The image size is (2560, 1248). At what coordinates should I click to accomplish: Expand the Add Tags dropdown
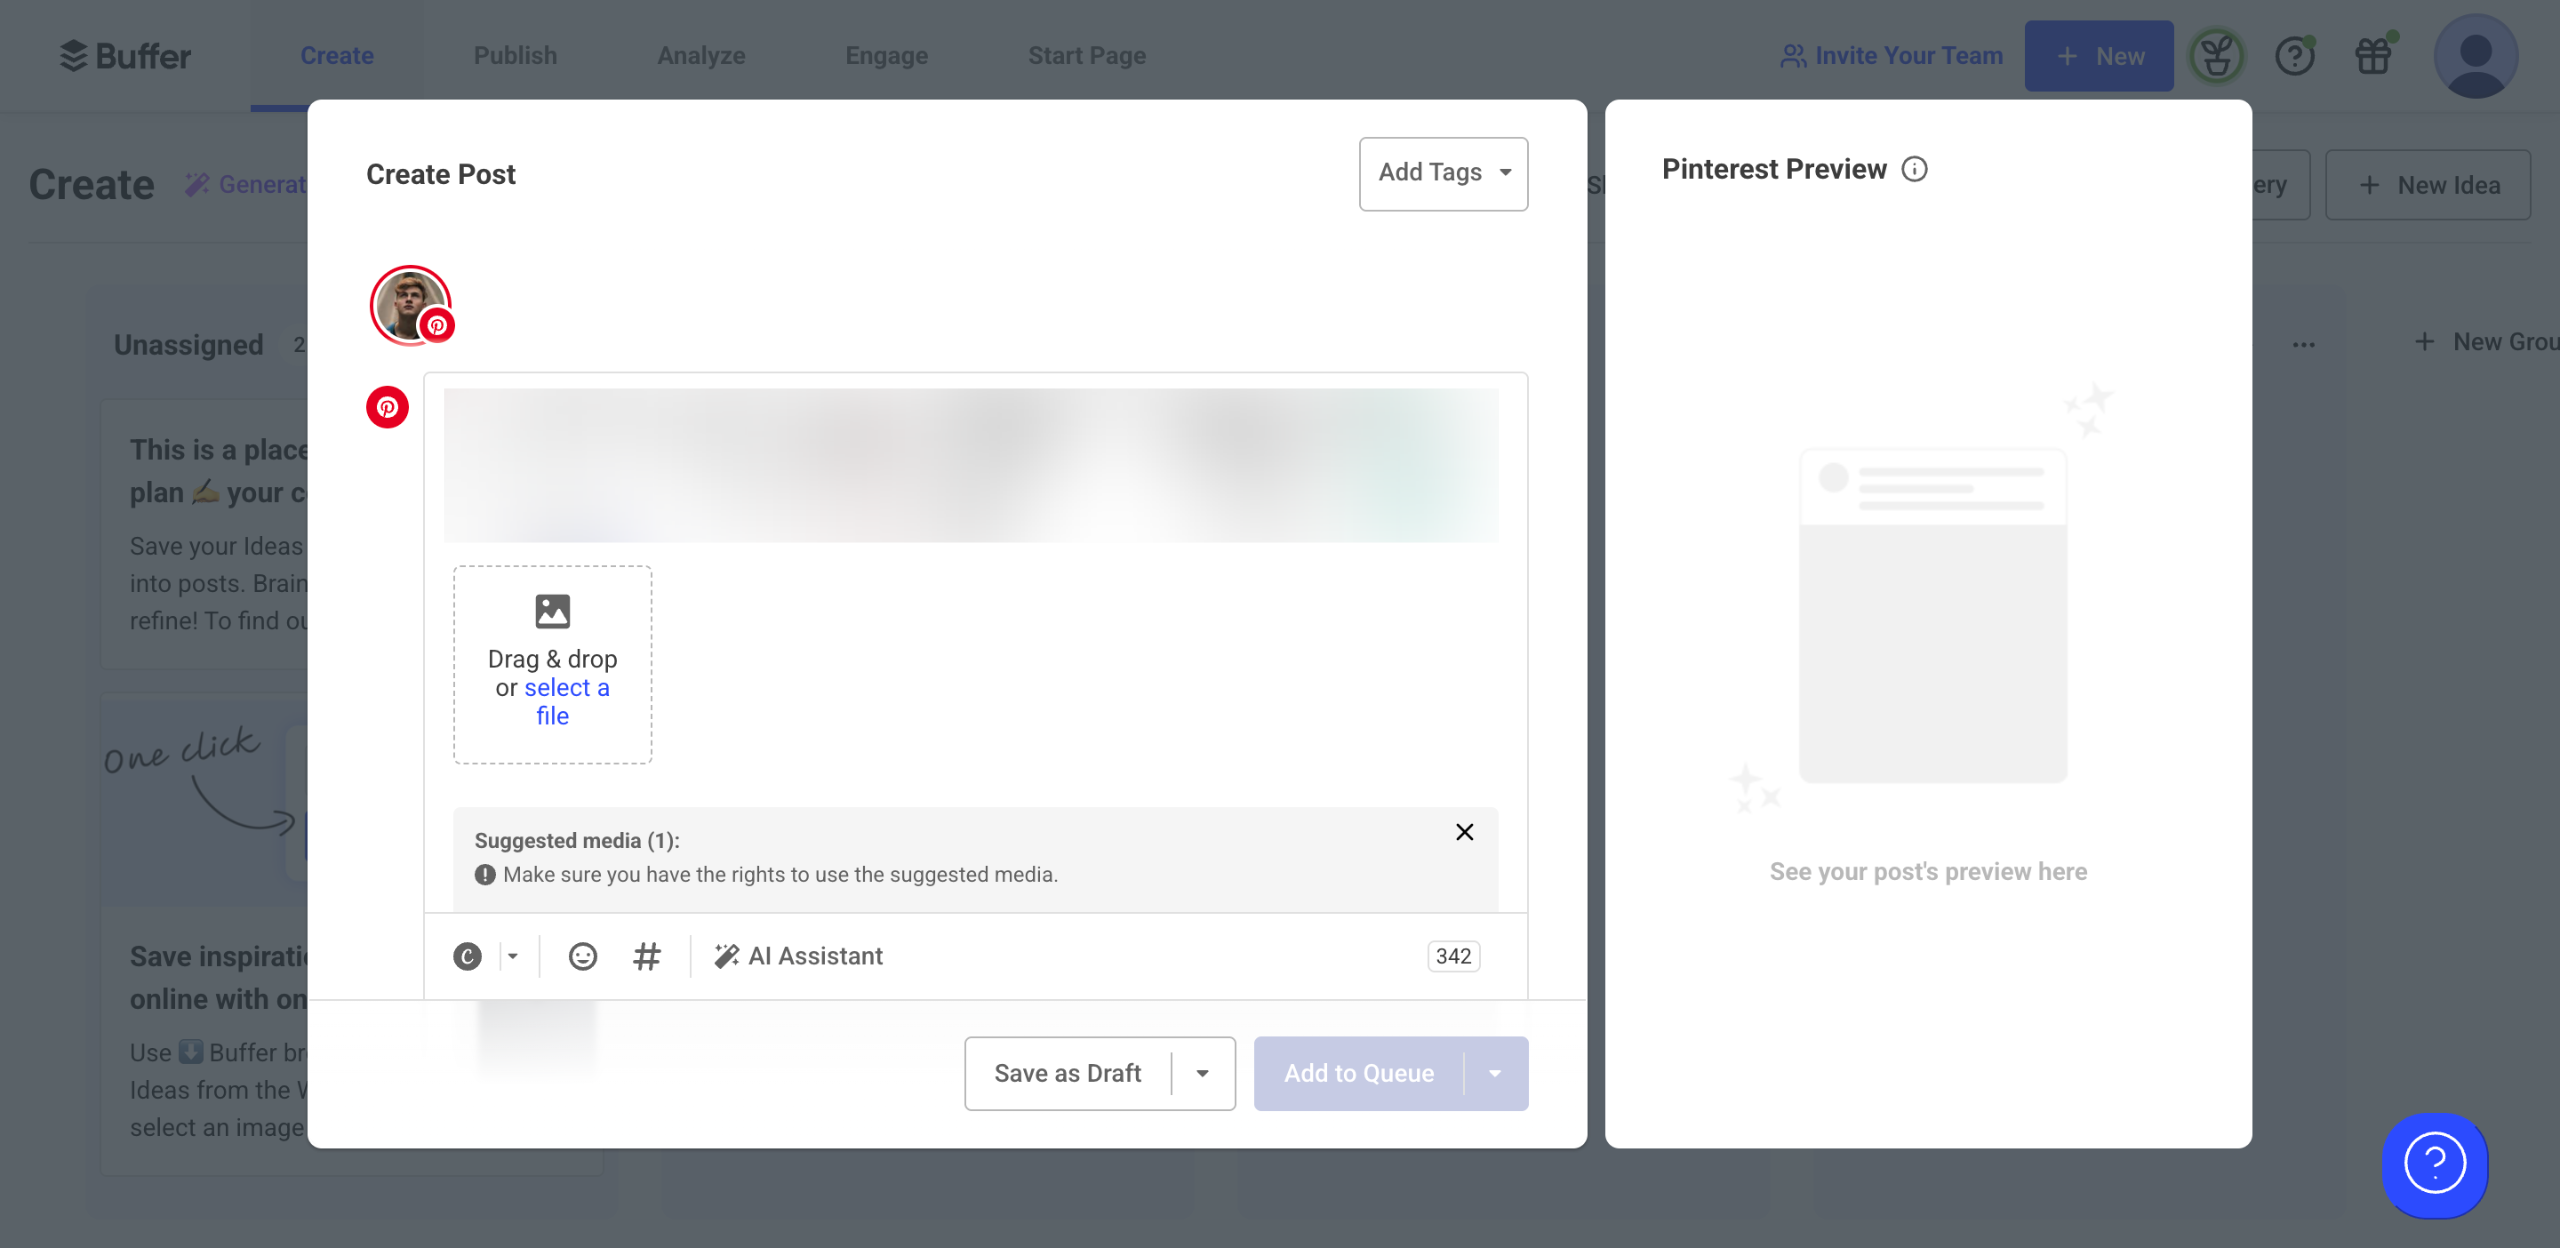pos(1443,173)
